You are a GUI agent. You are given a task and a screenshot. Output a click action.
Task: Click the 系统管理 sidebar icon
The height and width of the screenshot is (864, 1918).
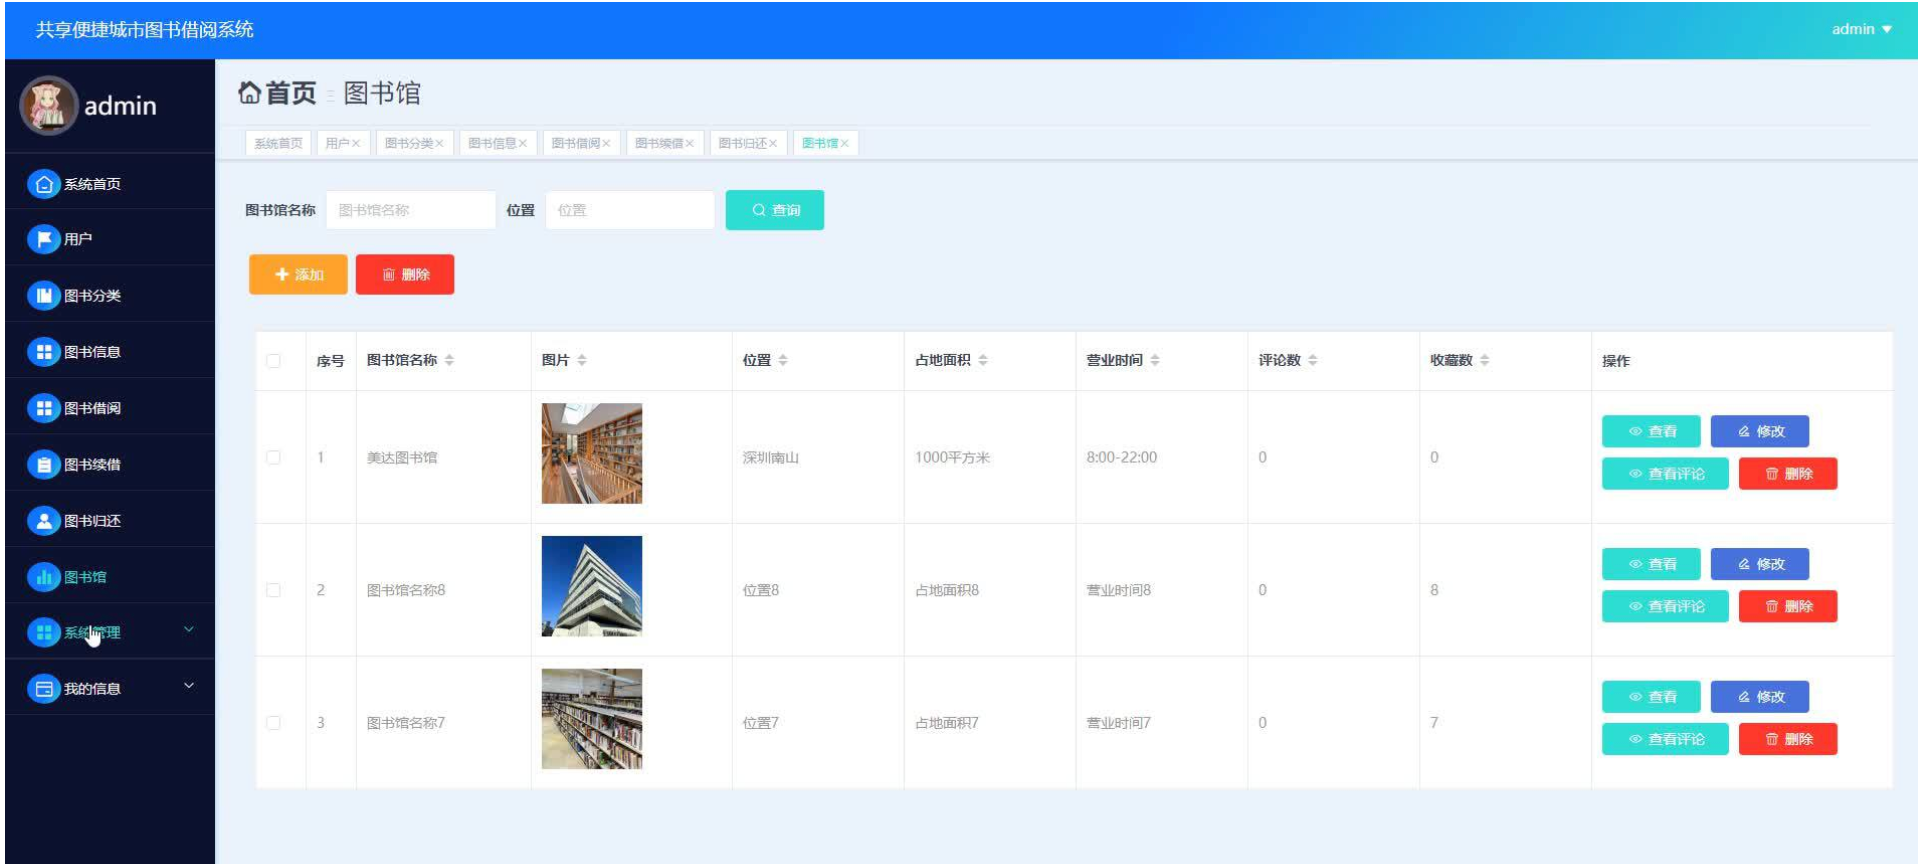click(x=43, y=633)
